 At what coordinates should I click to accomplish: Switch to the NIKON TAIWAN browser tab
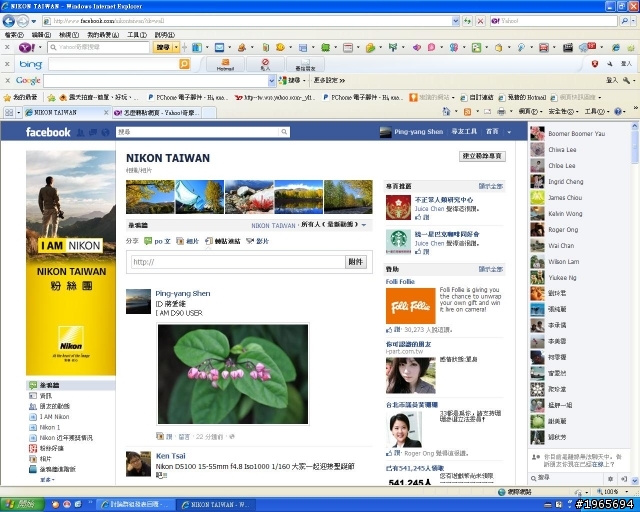[67, 112]
